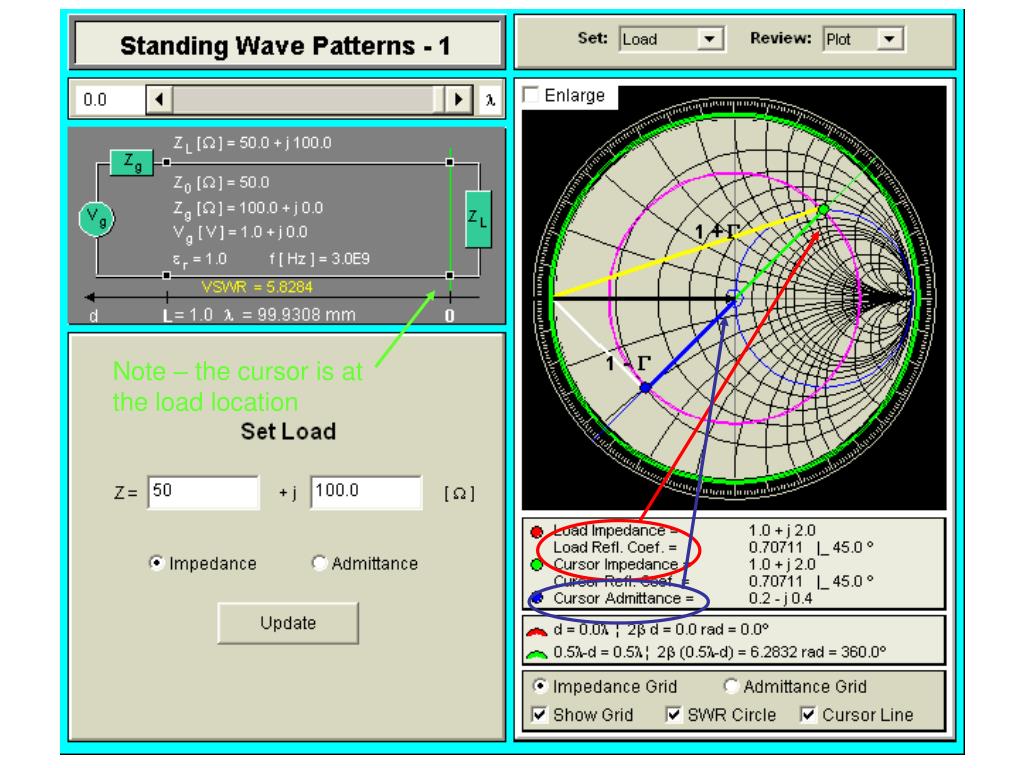
Task: Click the ZL [Ω] = 50.0 + j 100.0 text
Action: tap(252, 144)
